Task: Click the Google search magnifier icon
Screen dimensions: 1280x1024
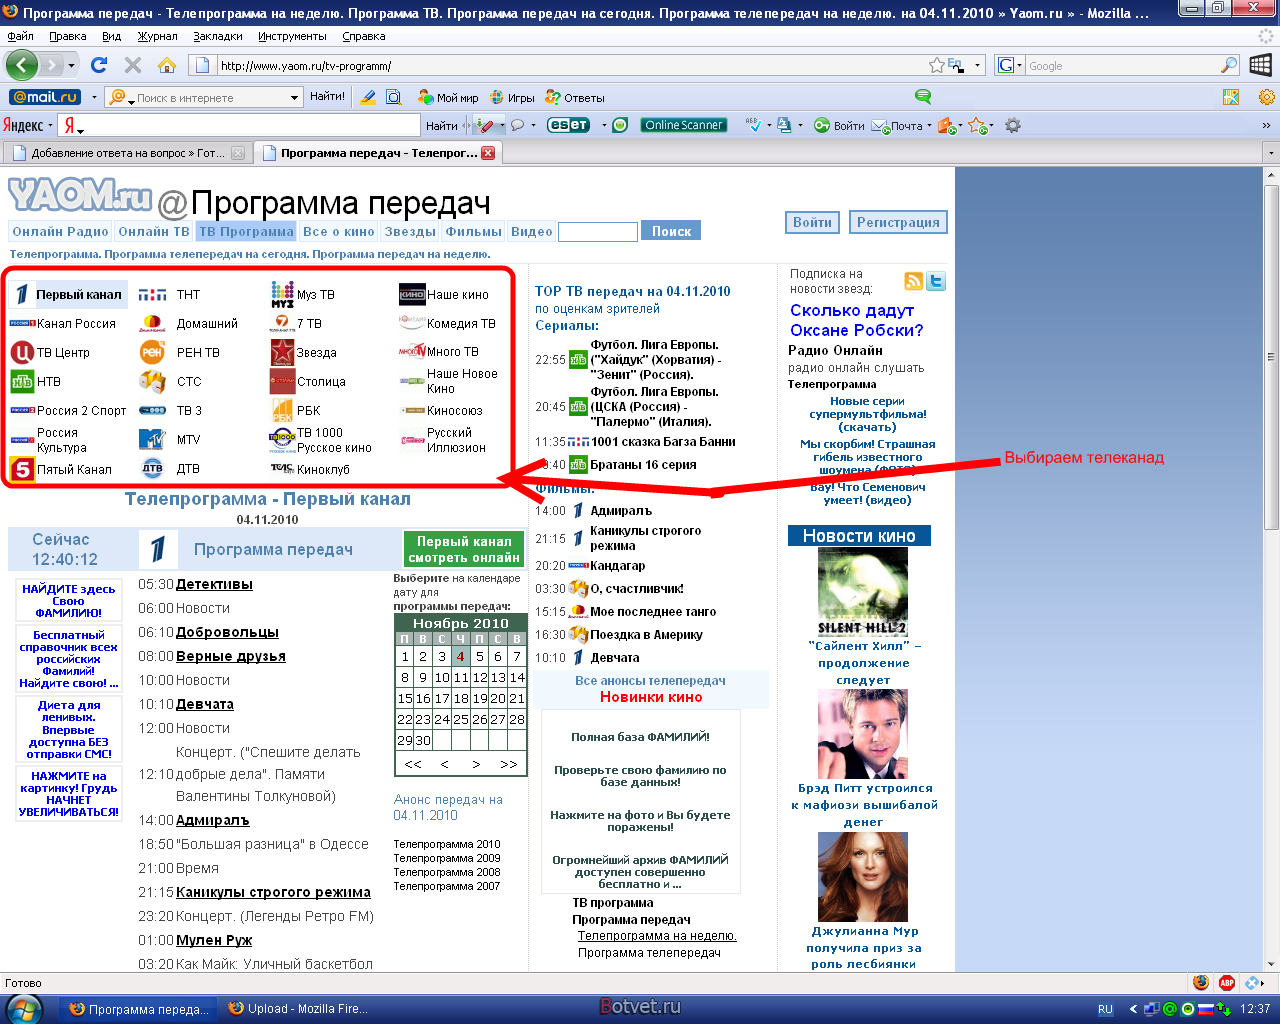Action: pyautogui.click(x=1229, y=65)
